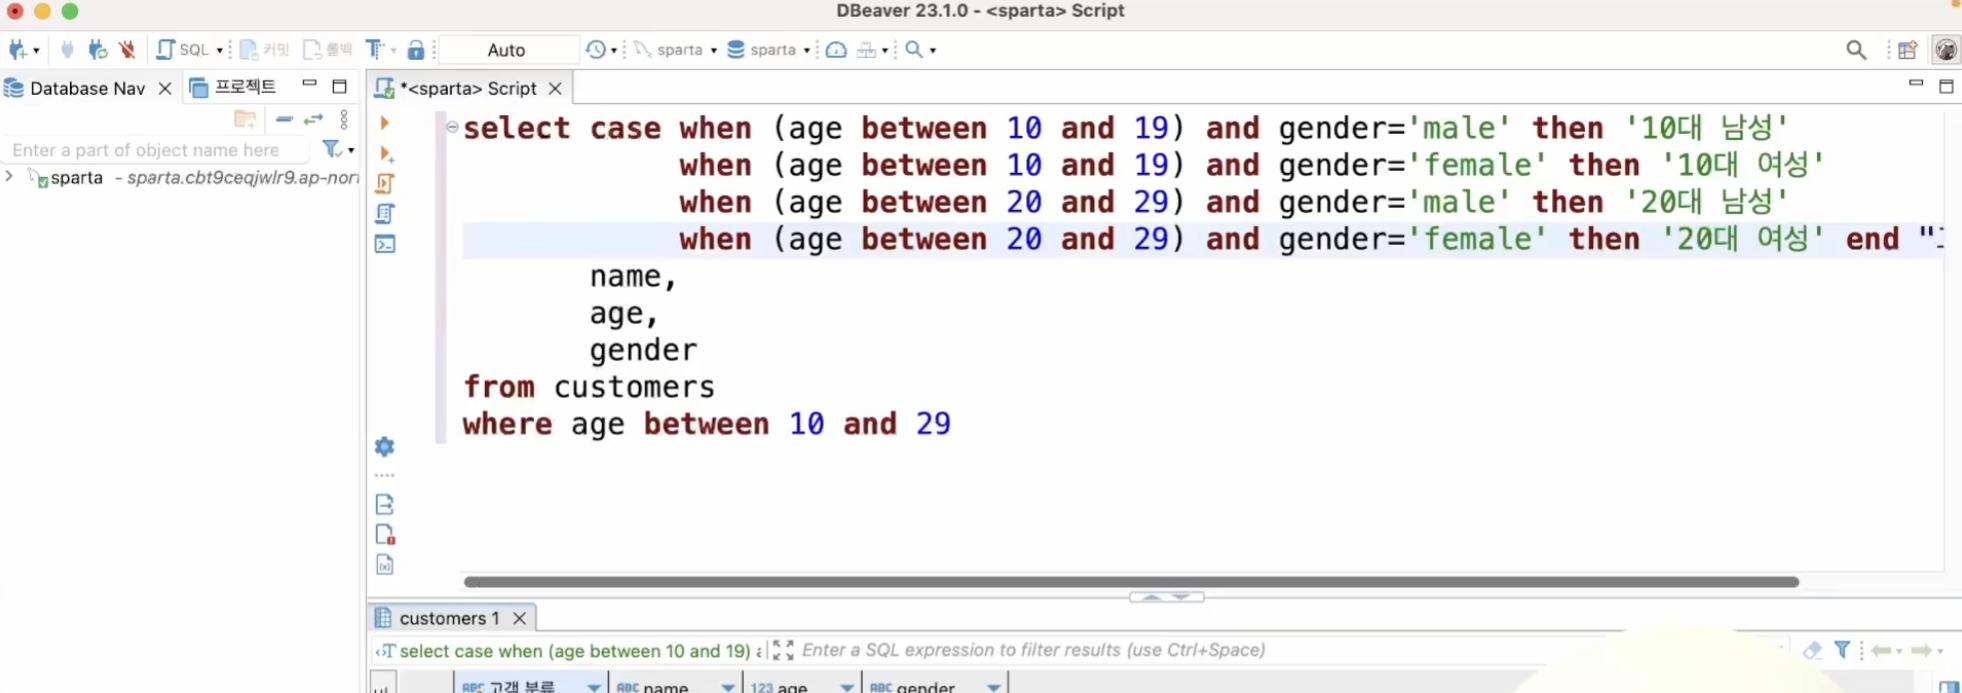The width and height of the screenshot is (1962, 693).
Task: Click the execute script icon
Action: [385, 183]
